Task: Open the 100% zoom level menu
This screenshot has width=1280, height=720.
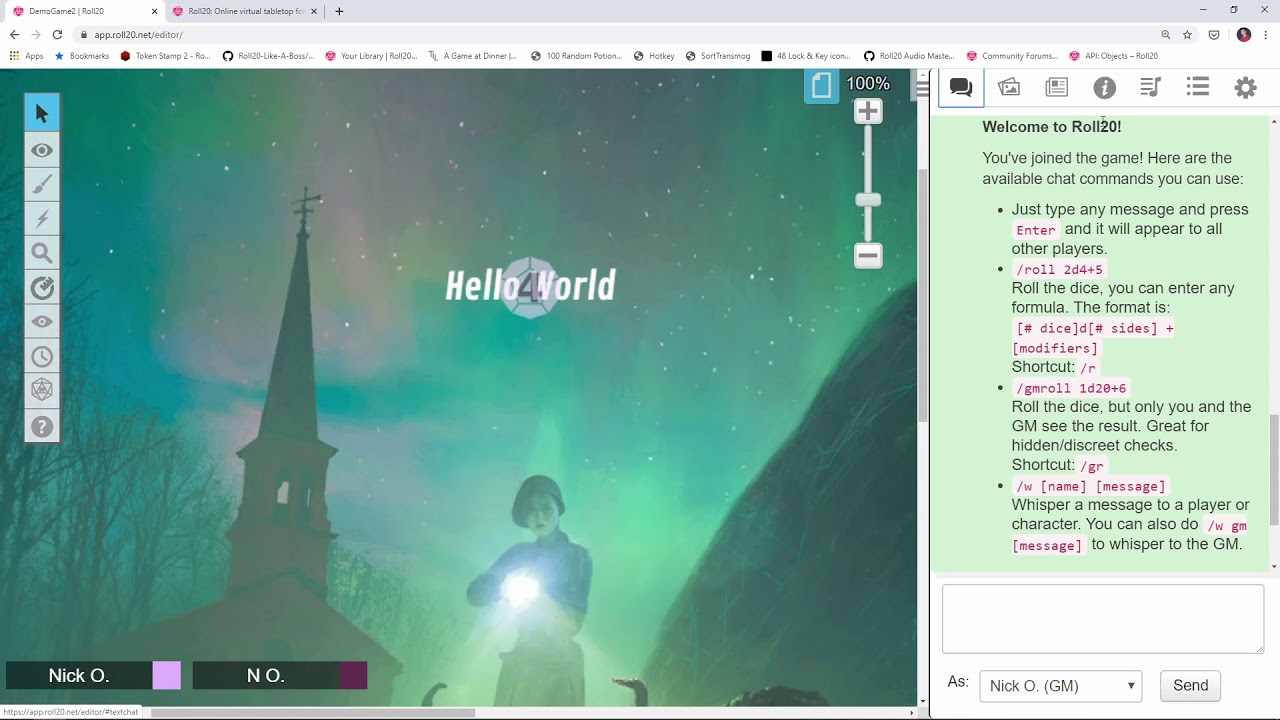Action: pos(868,83)
